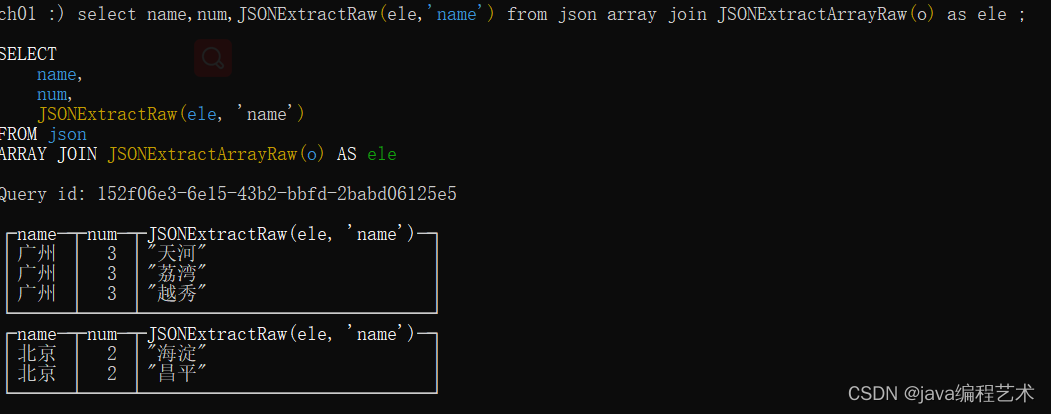The height and width of the screenshot is (414, 1051).
Task: Click the second table's name column header
Action: [x=37, y=334]
